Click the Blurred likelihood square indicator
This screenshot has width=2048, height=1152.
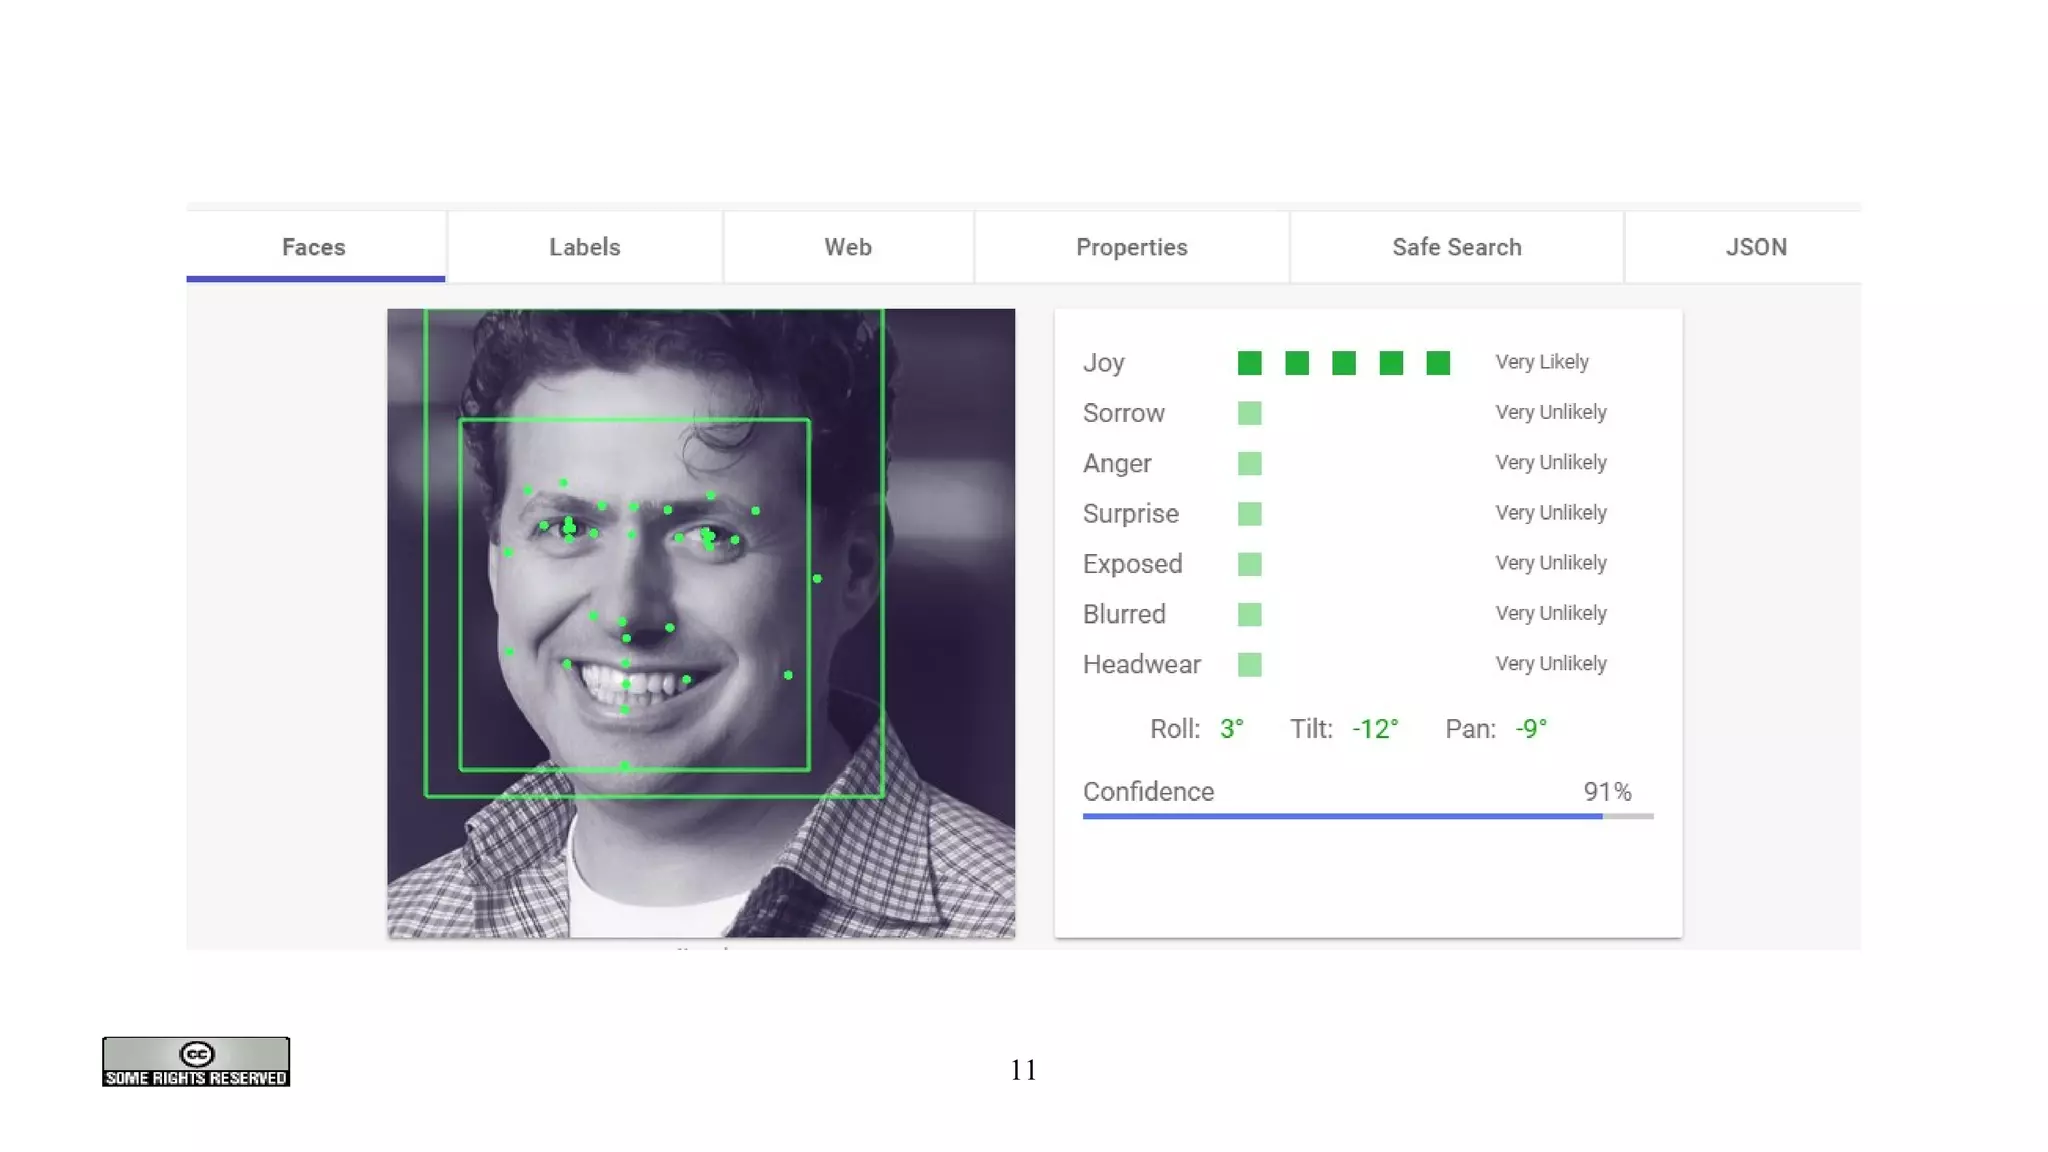[1249, 614]
